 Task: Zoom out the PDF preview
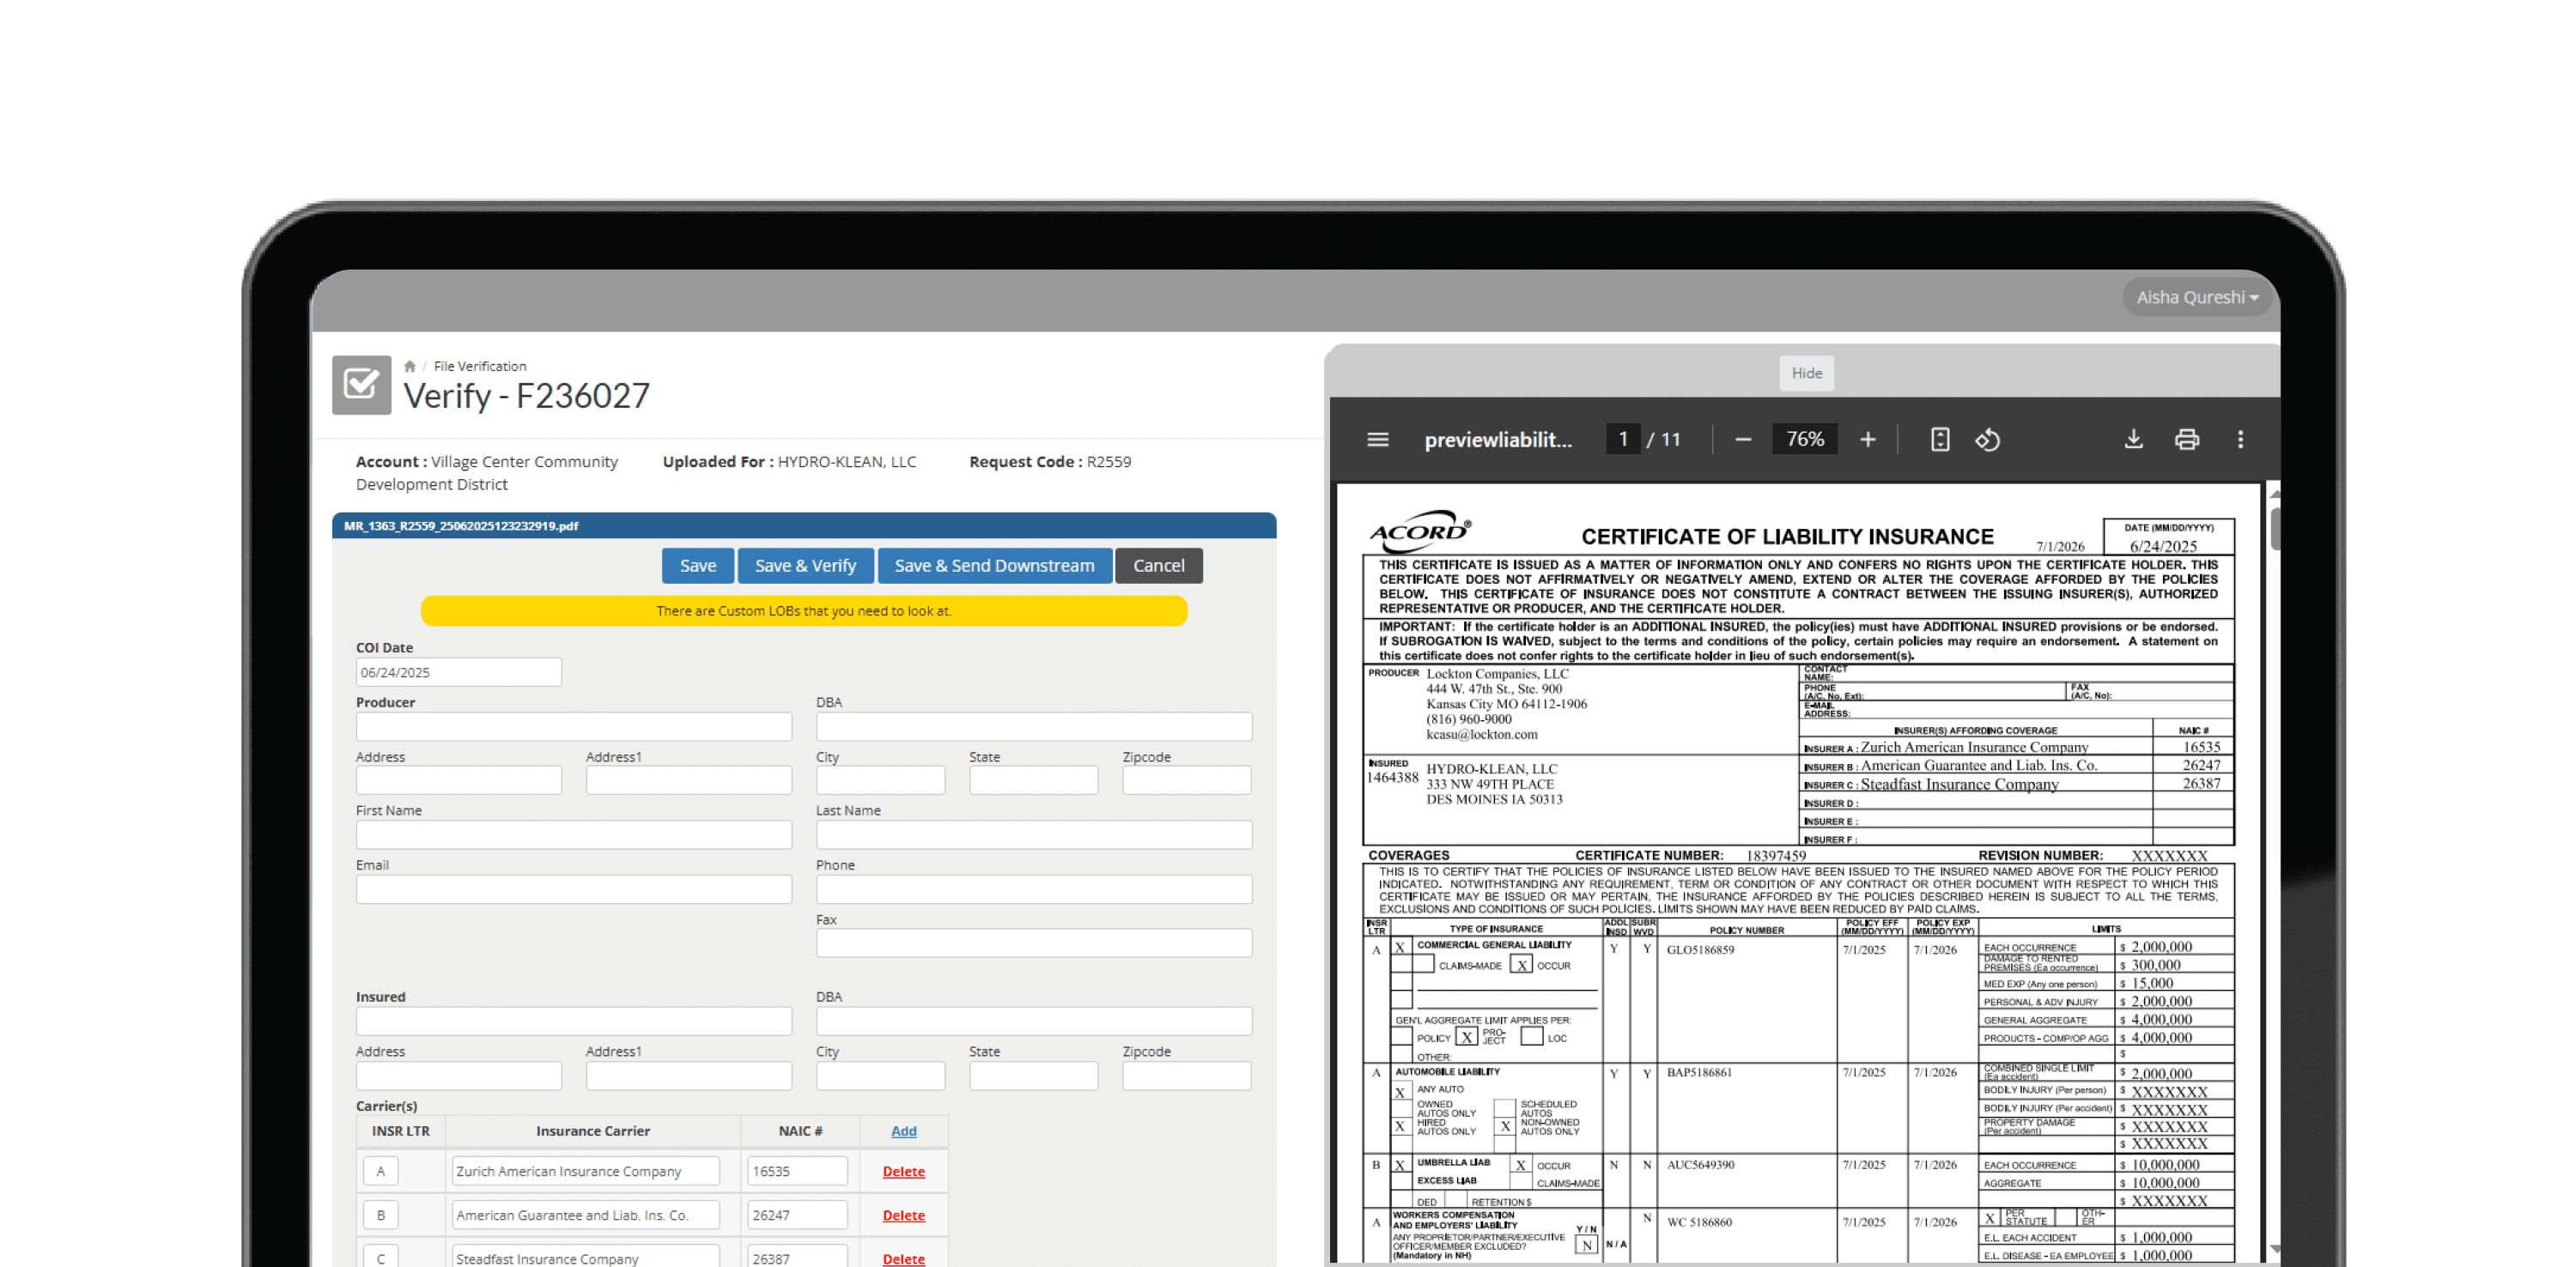[1743, 439]
